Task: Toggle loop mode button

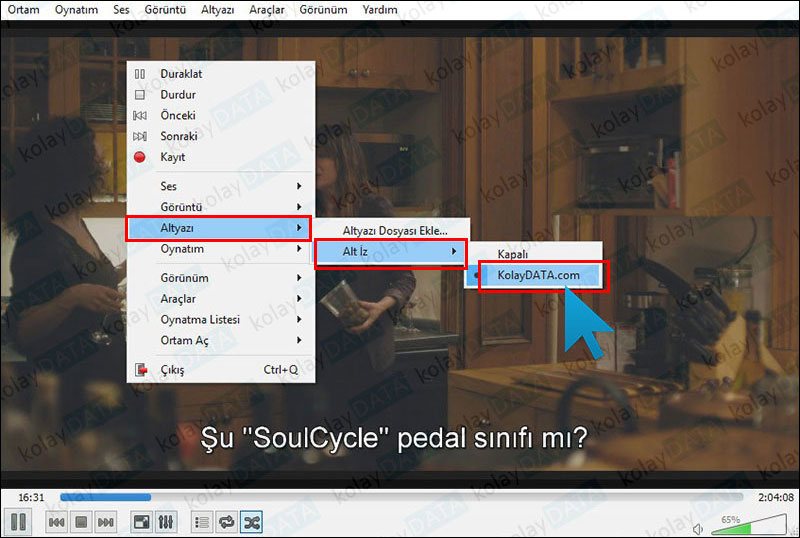Action: pos(227,522)
